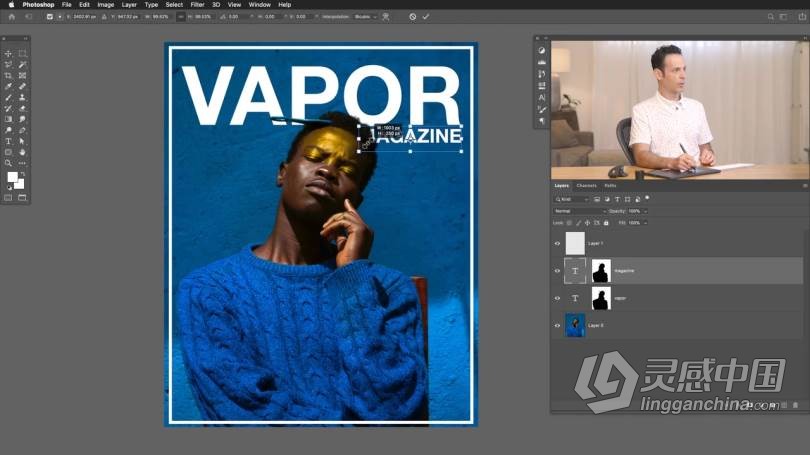Select the Move tool
This screenshot has height=455, width=810.
[x=8, y=53]
